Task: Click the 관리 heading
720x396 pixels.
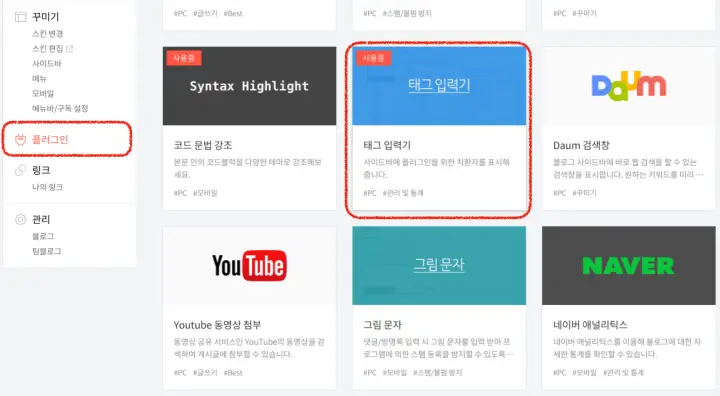Action: (41, 220)
